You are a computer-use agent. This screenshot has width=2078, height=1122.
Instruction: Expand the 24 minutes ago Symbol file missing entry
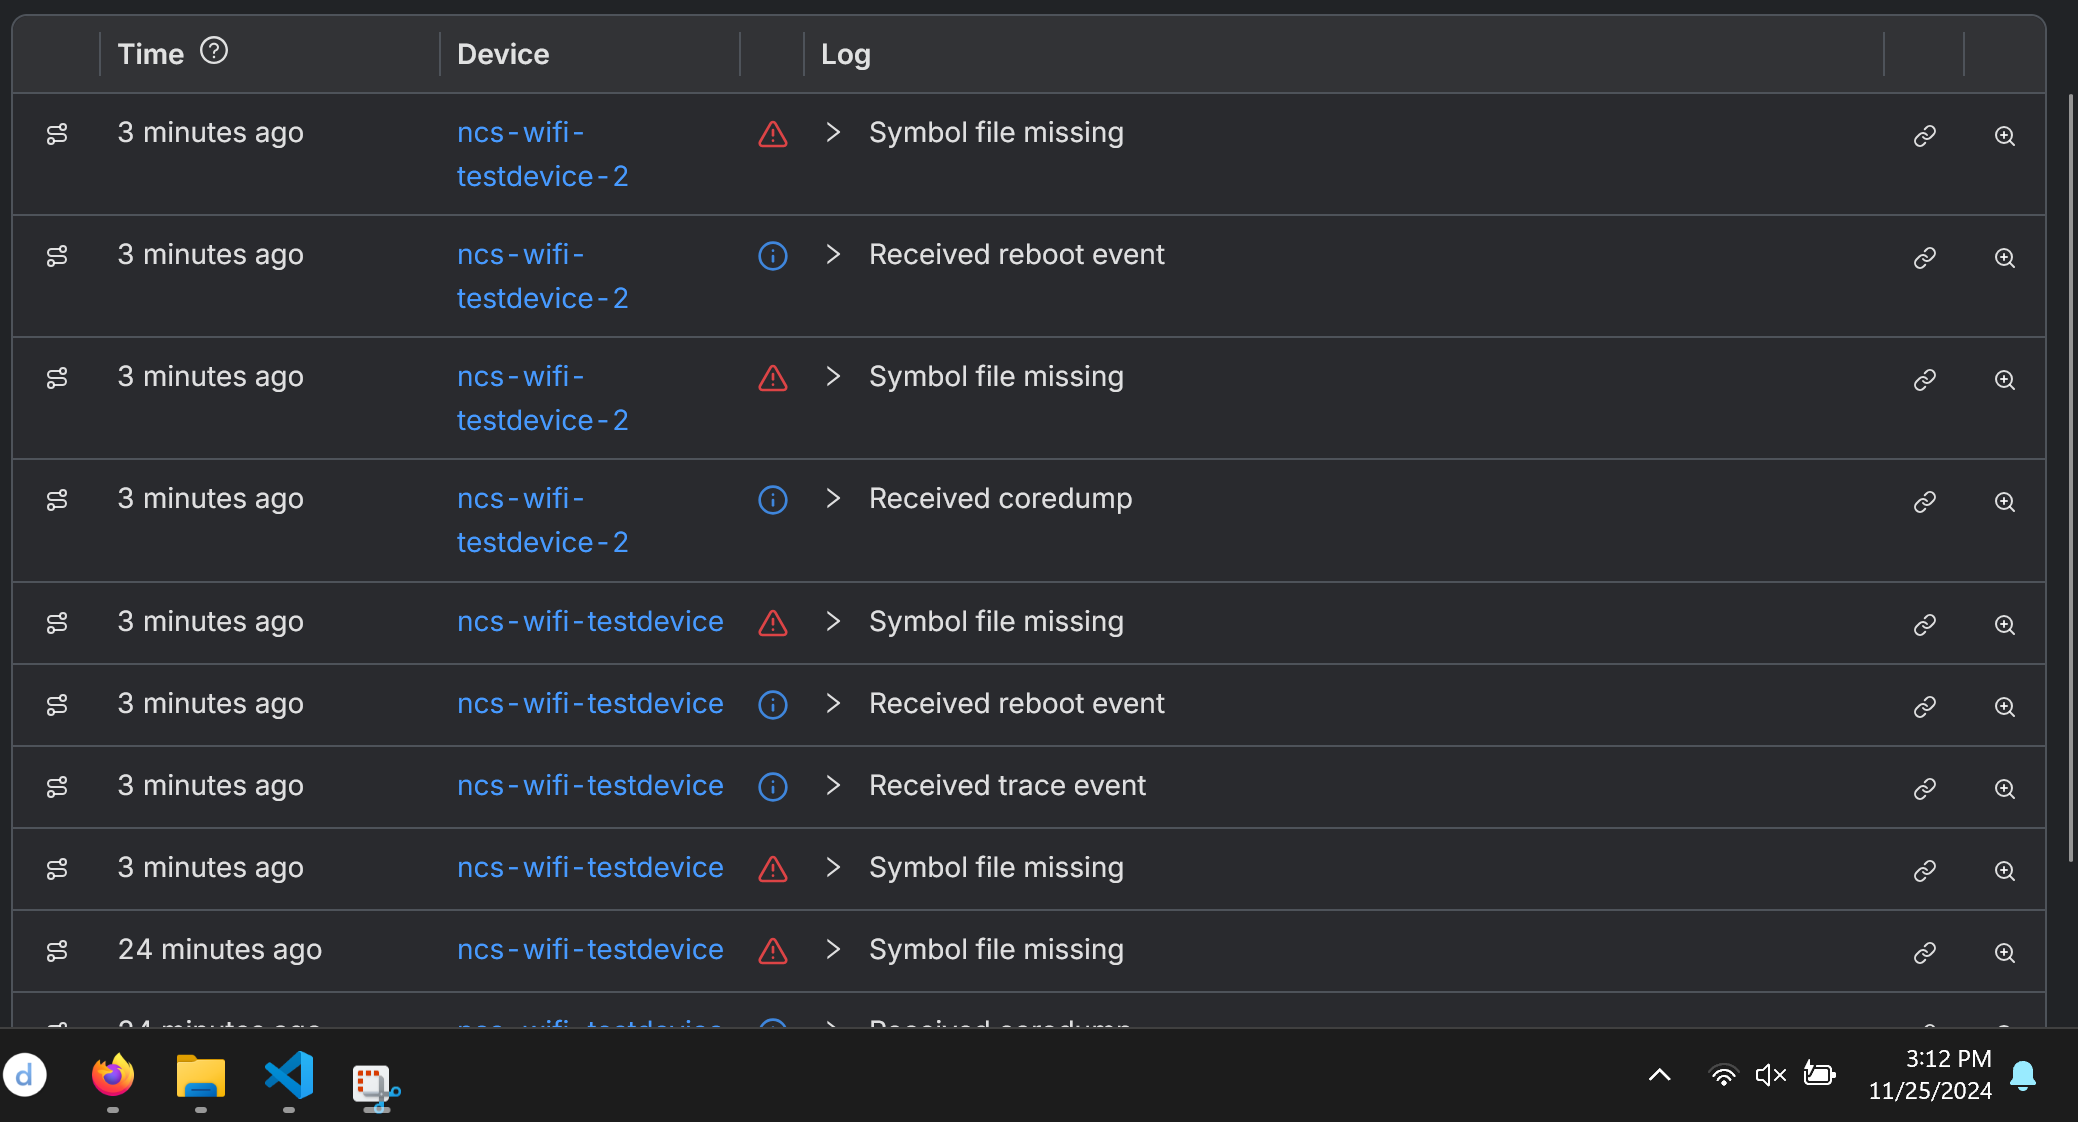click(833, 949)
